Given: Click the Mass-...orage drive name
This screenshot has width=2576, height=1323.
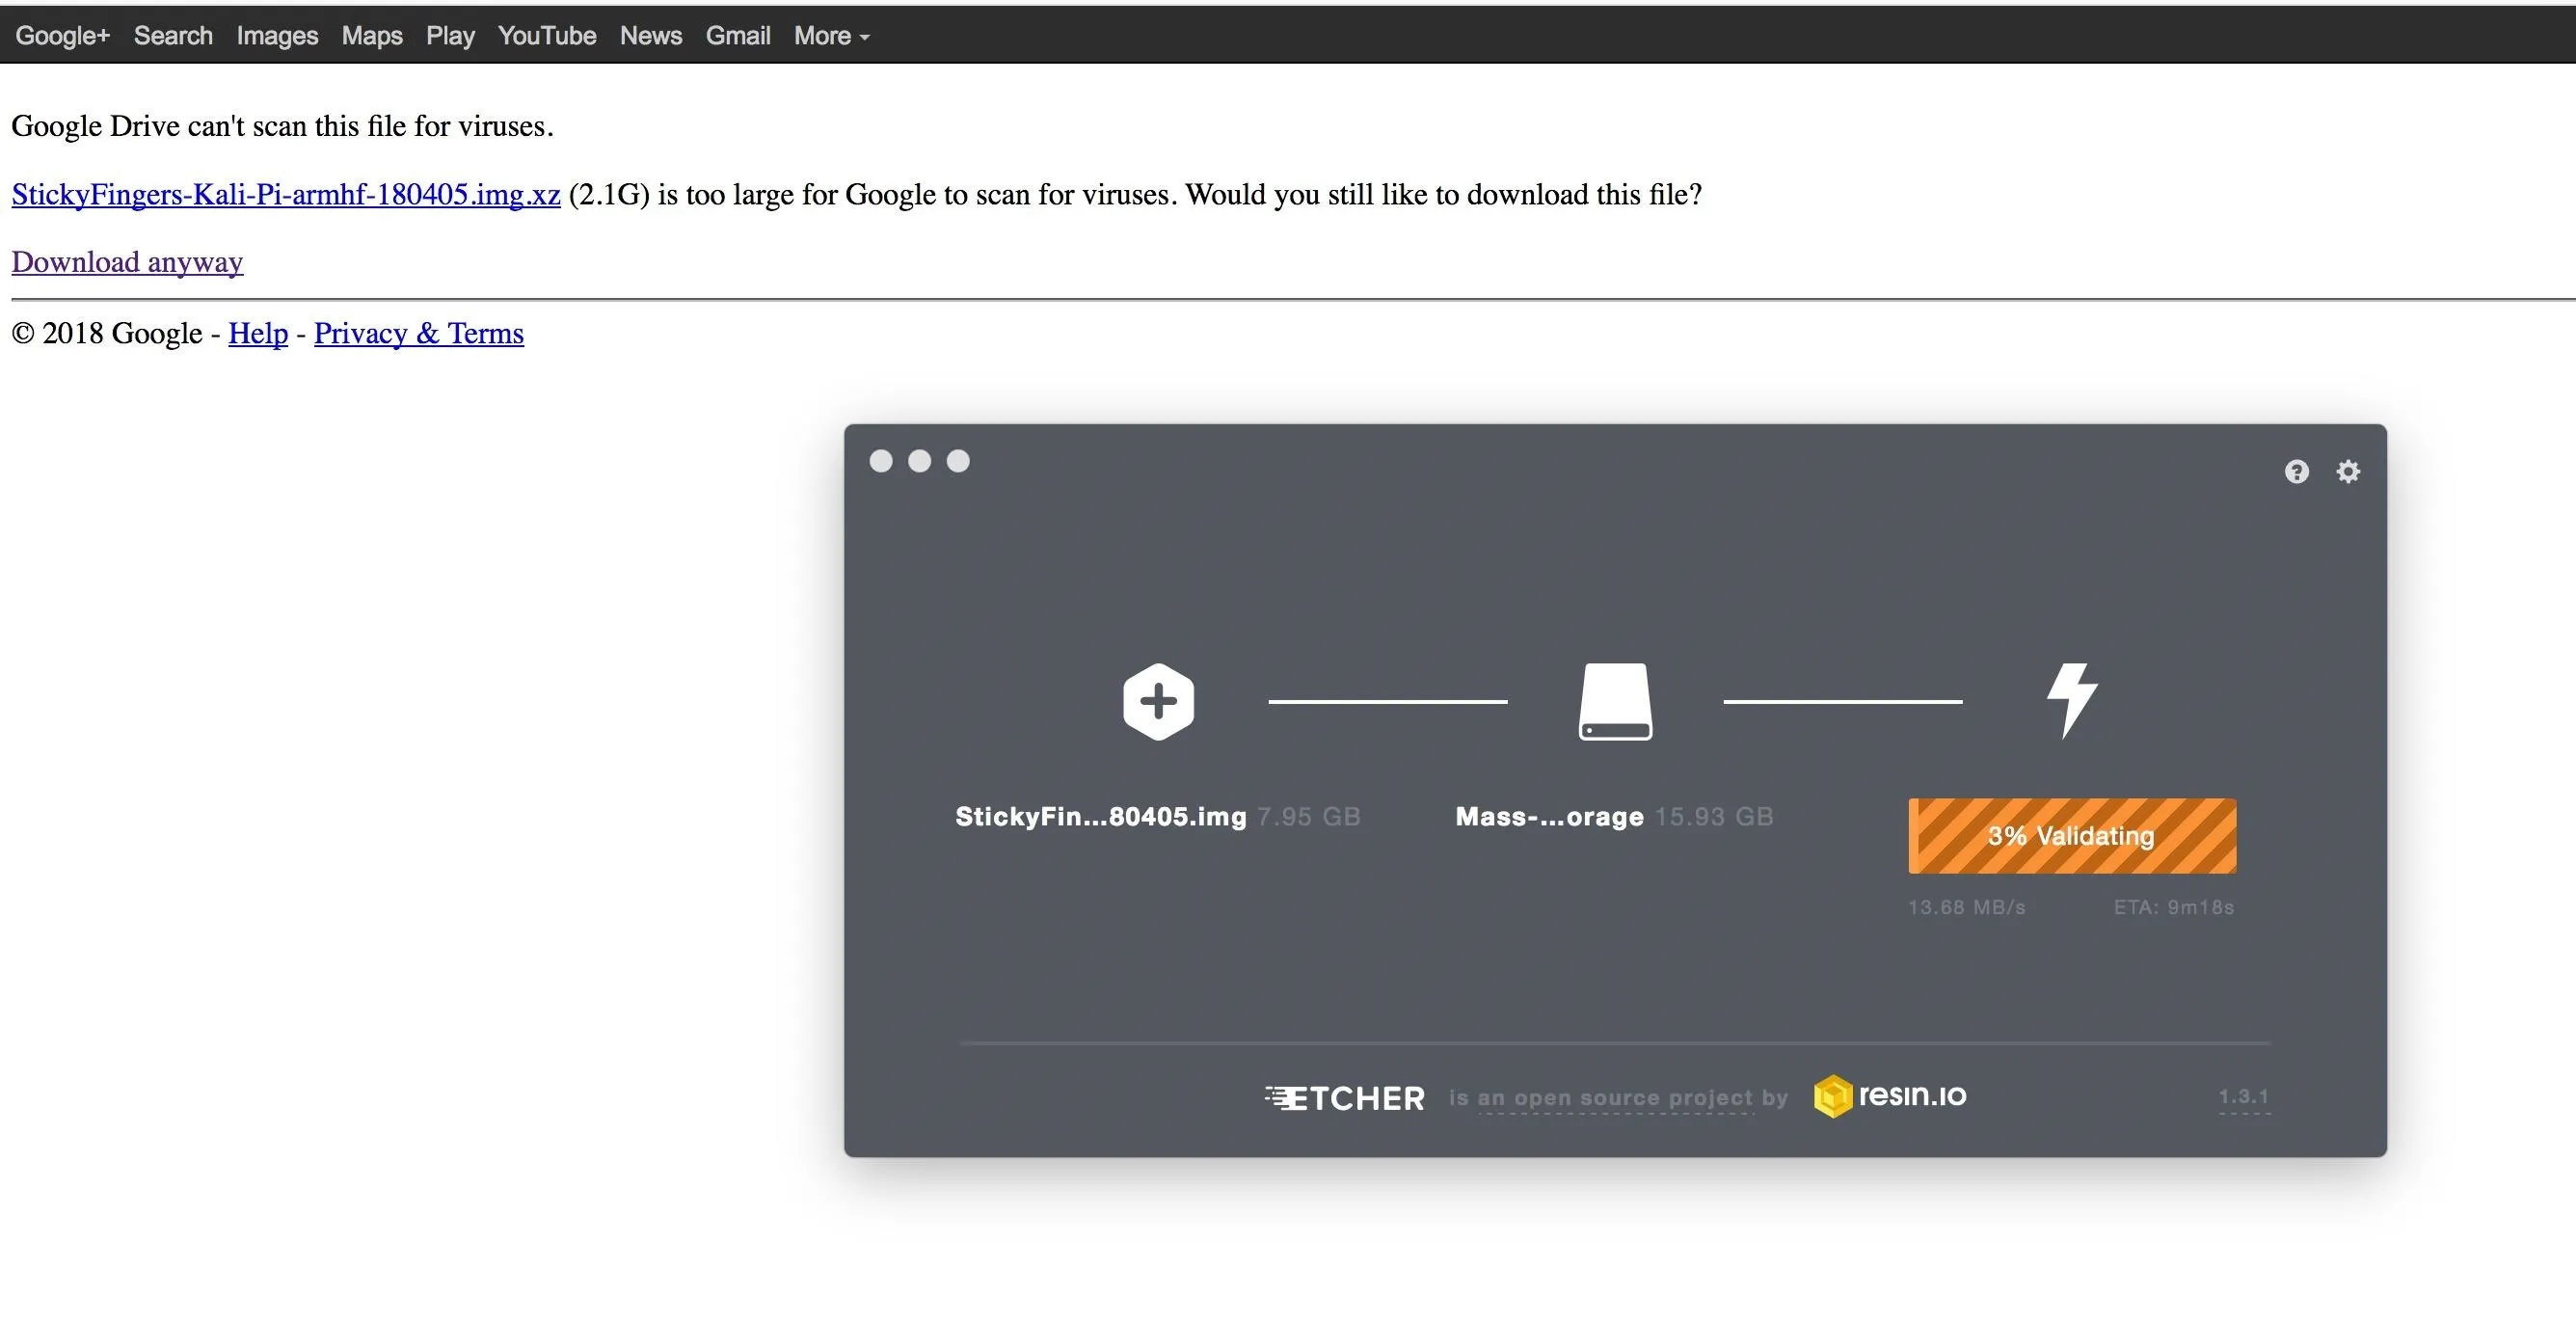Looking at the screenshot, I should pos(1549,817).
